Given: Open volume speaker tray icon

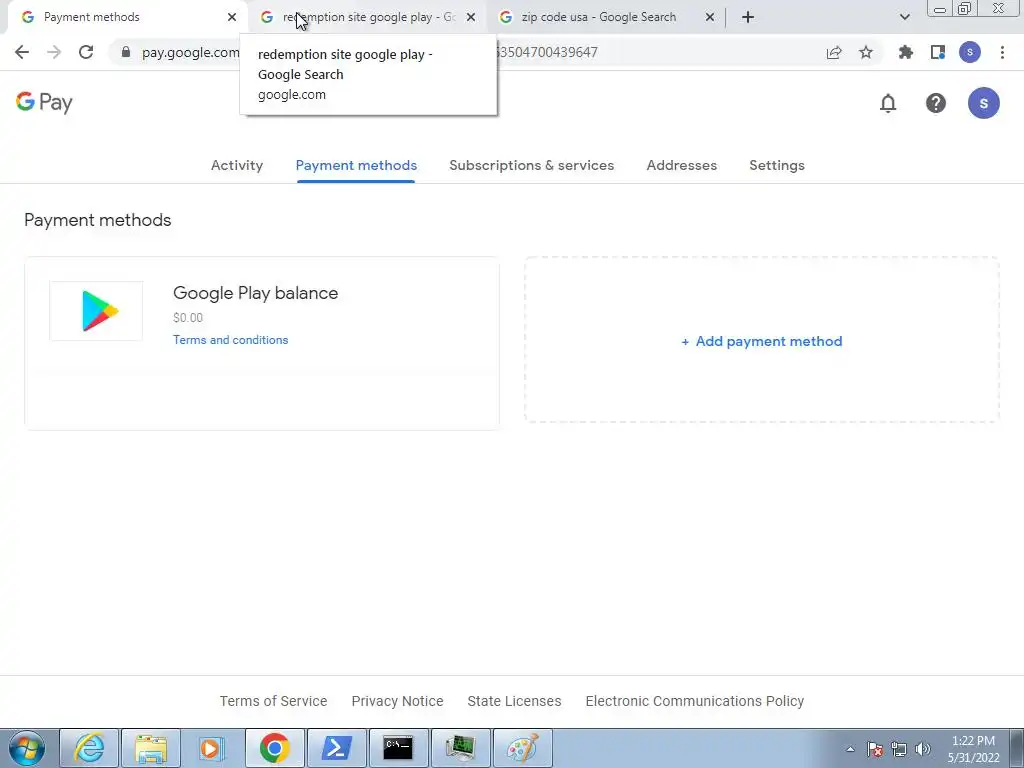Looking at the screenshot, I should coord(923,749).
